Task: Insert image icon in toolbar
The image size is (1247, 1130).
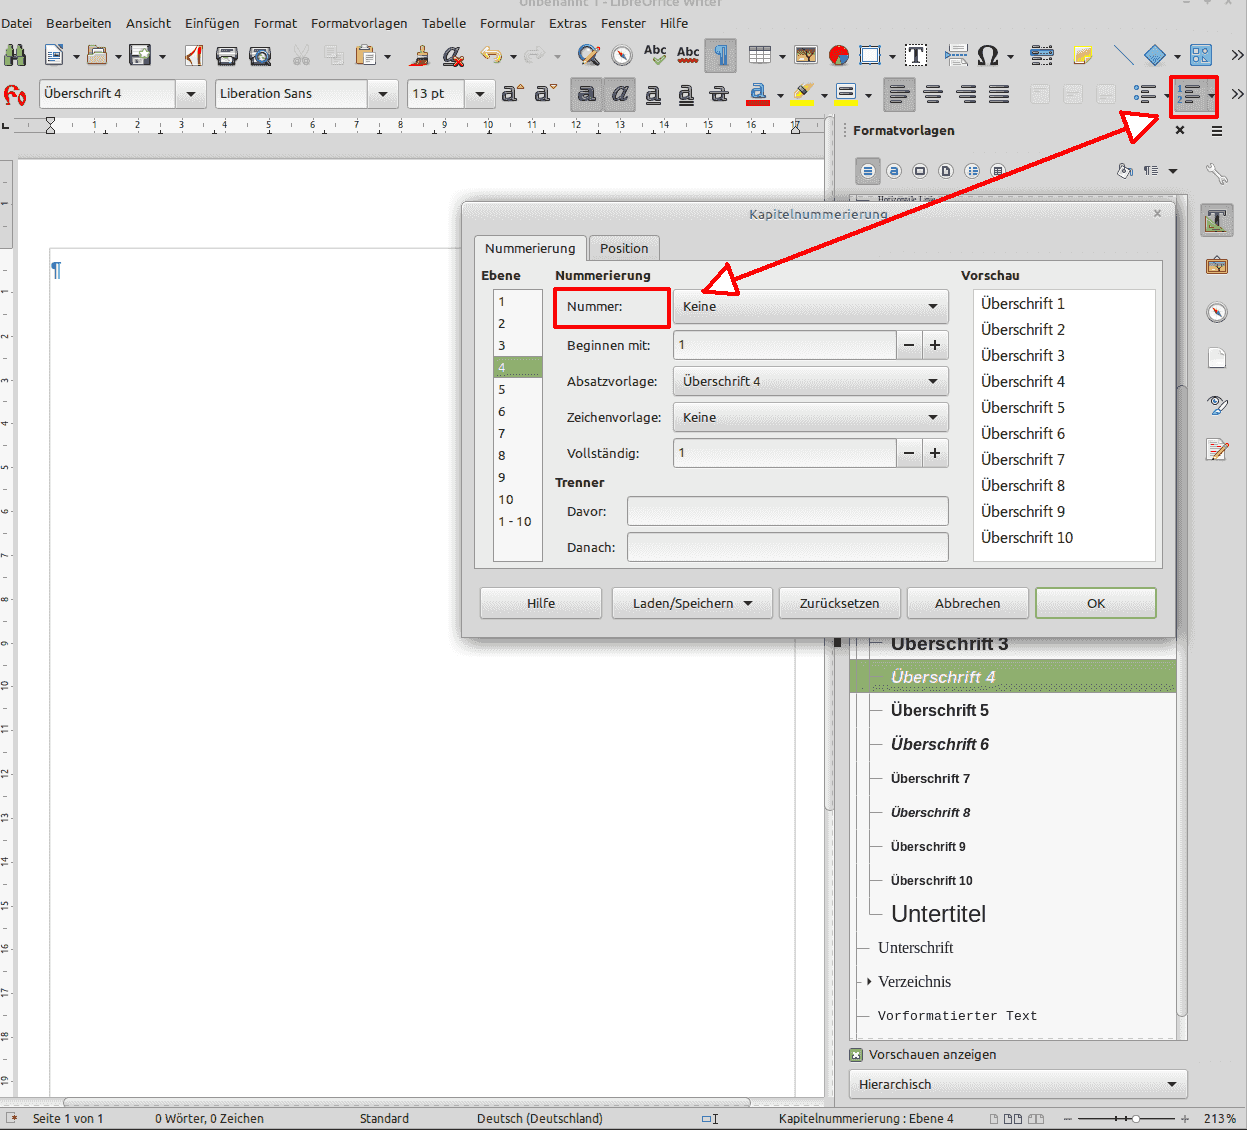Action: point(806,55)
